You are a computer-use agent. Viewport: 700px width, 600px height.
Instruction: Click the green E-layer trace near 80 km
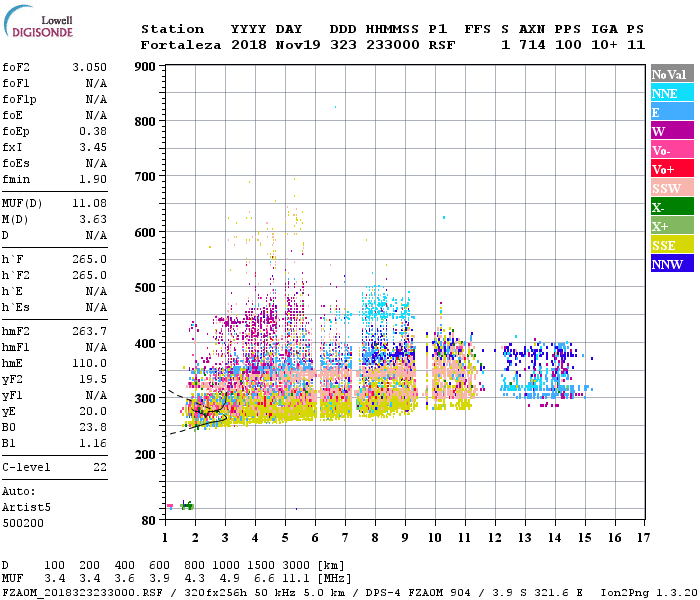[187, 505]
